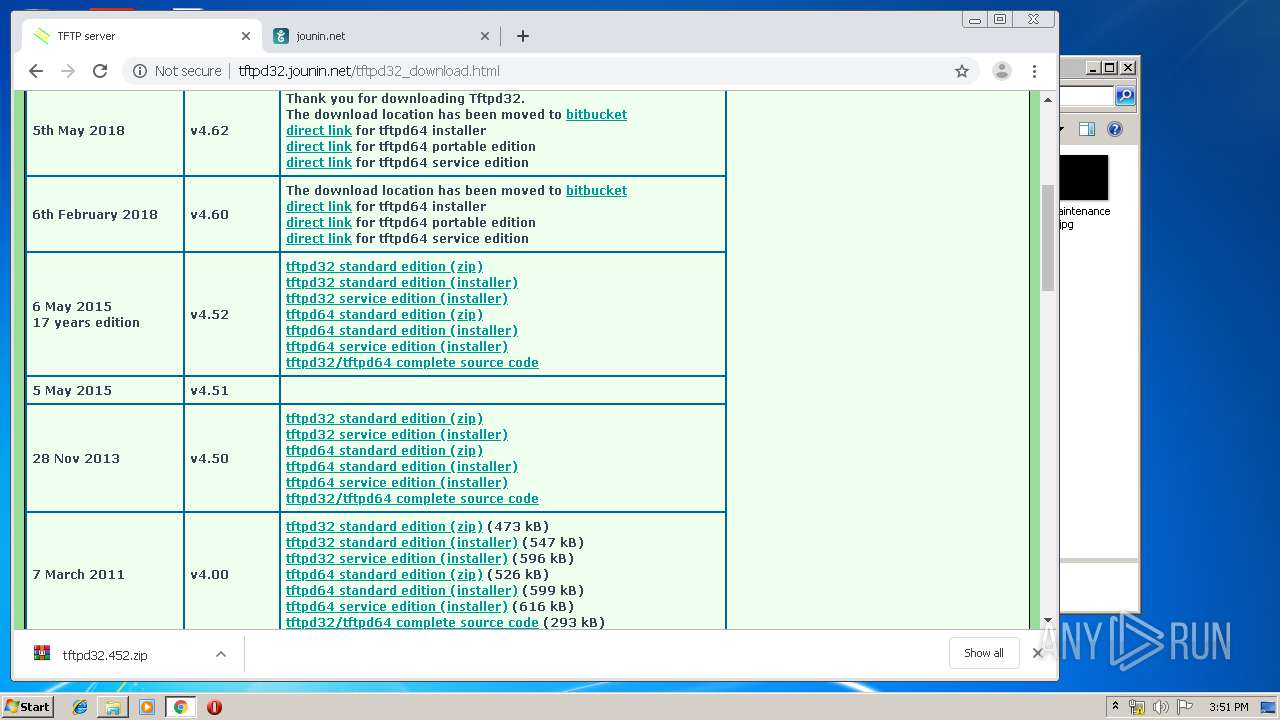Show hidden system tray icons arrow
The height and width of the screenshot is (720, 1280).
click(x=1115, y=707)
